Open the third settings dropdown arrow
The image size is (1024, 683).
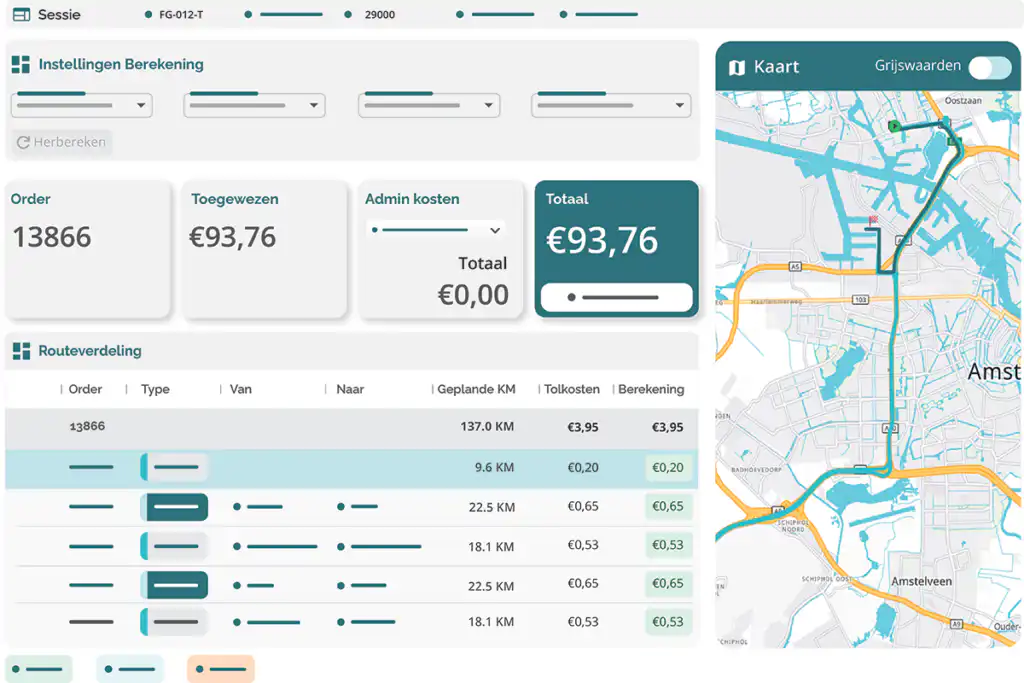488,105
